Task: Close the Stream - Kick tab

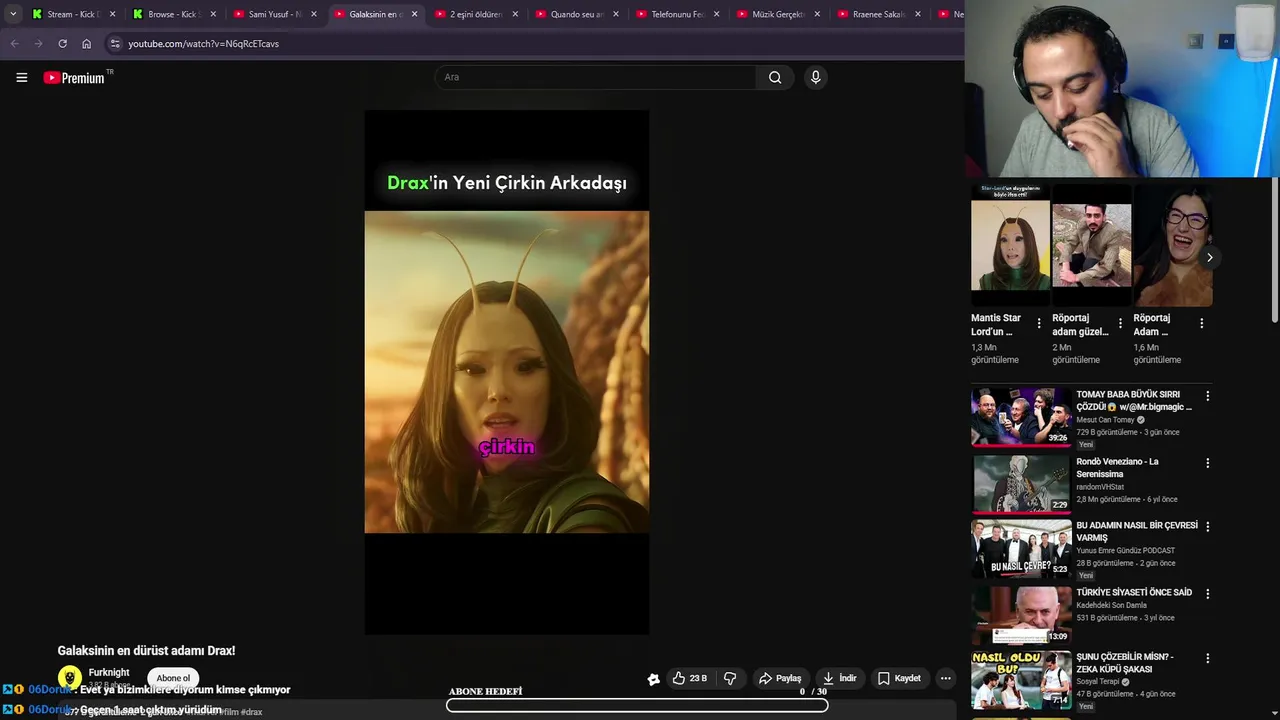Action: [112, 14]
